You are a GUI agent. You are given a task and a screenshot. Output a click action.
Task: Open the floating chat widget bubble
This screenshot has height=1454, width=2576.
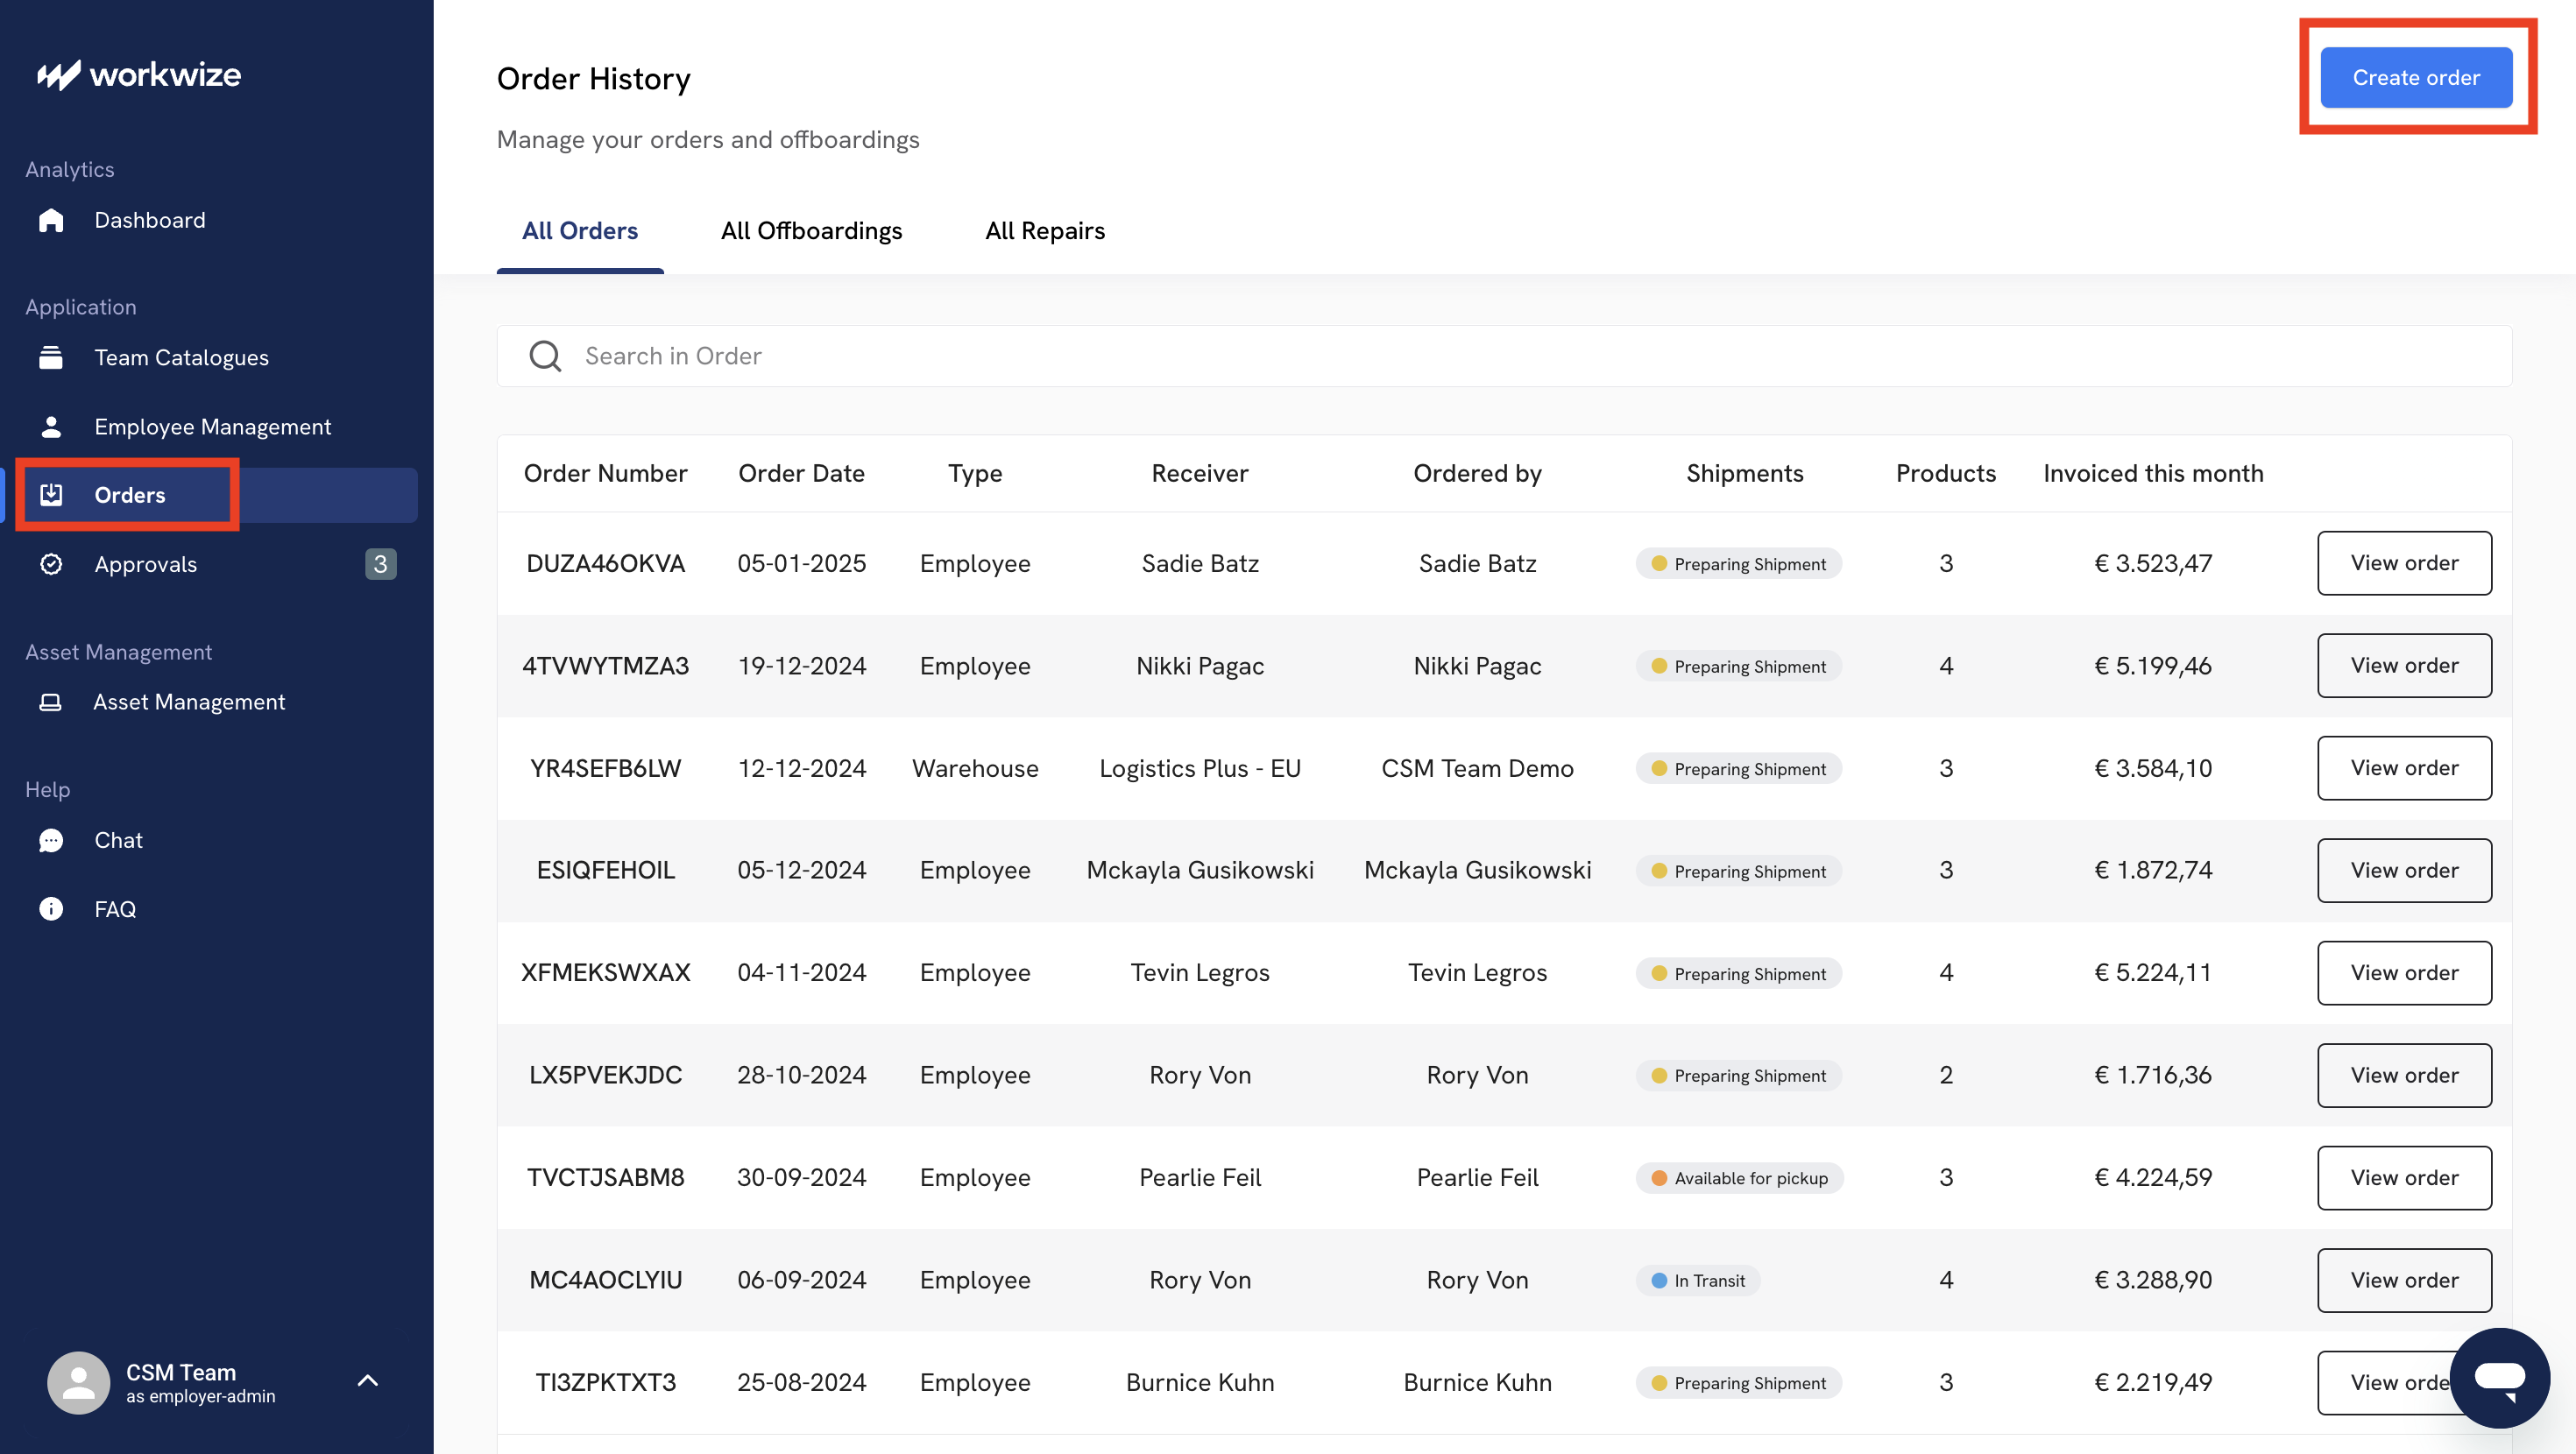coord(2499,1378)
